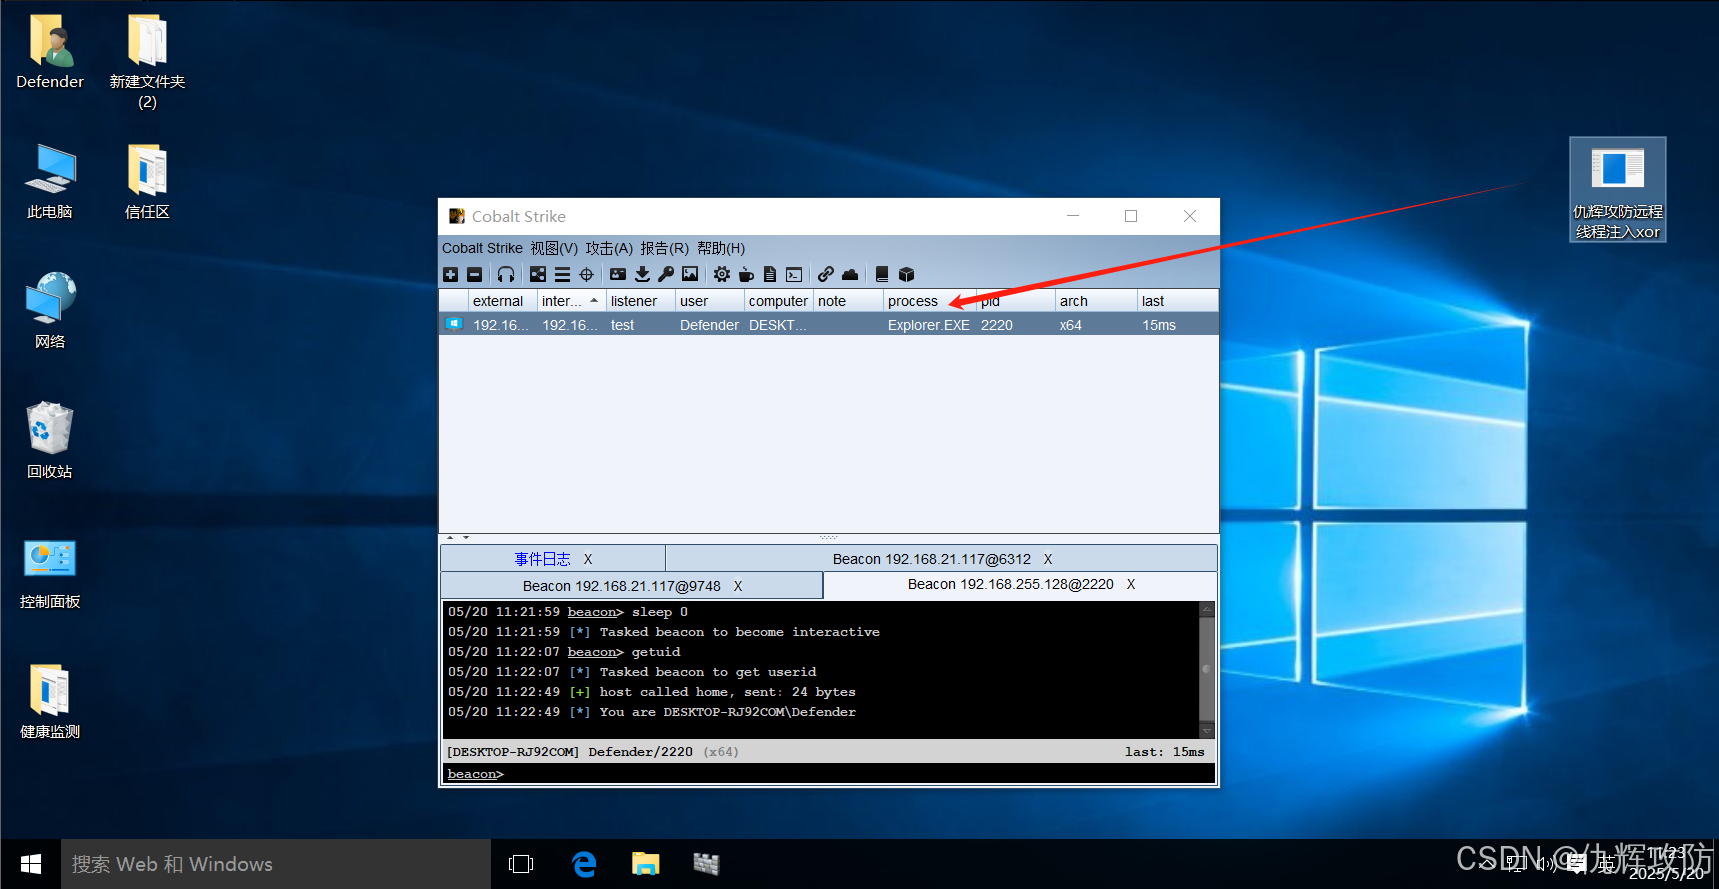The width and height of the screenshot is (1719, 889).
Task: Open the Cobalt Strike menu
Action: pyautogui.click(x=482, y=248)
